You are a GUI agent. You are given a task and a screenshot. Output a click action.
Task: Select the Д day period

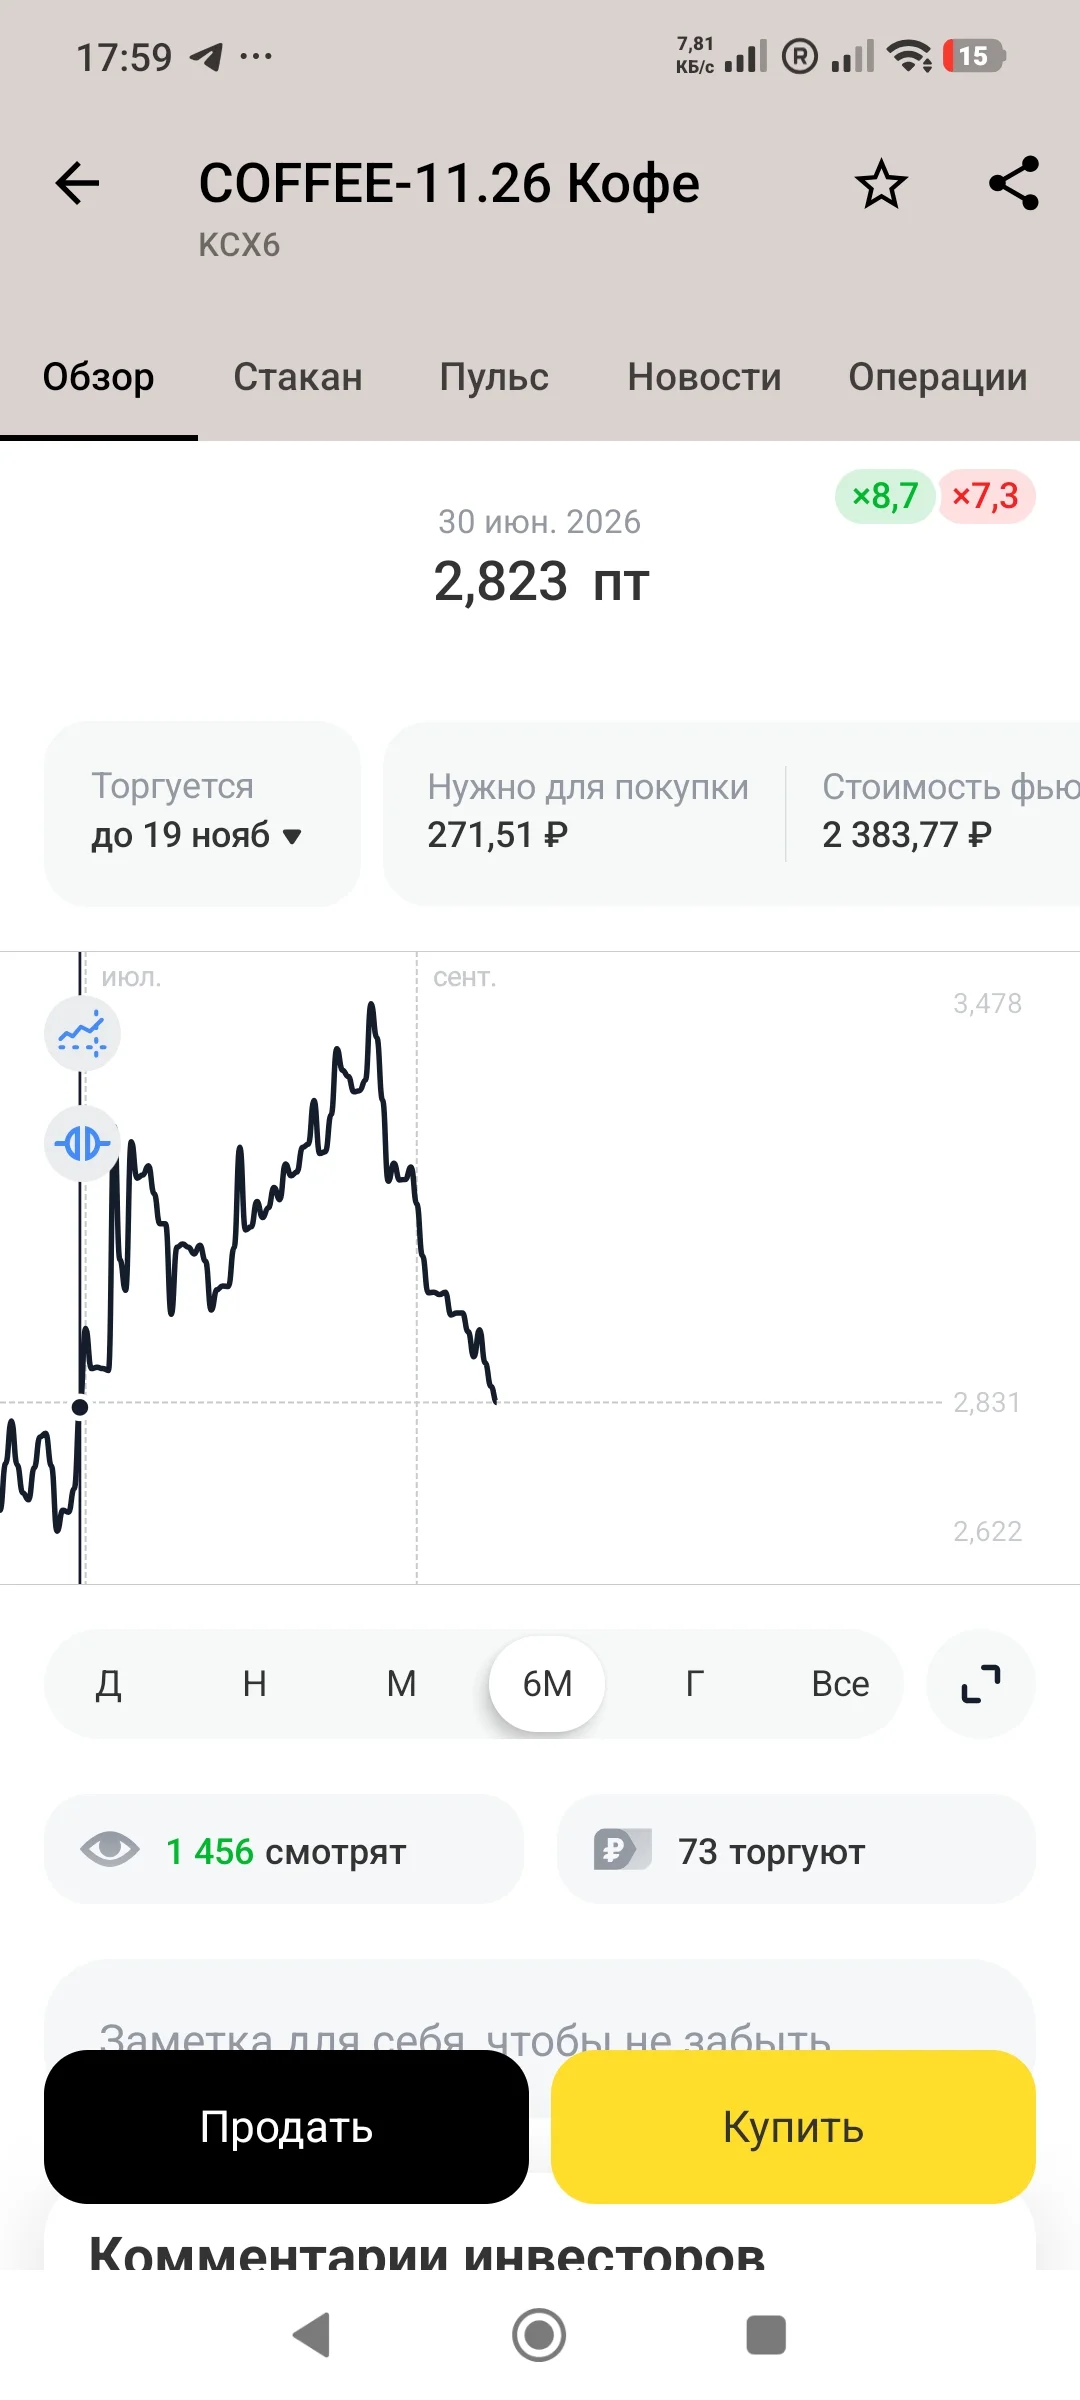(108, 1684)
